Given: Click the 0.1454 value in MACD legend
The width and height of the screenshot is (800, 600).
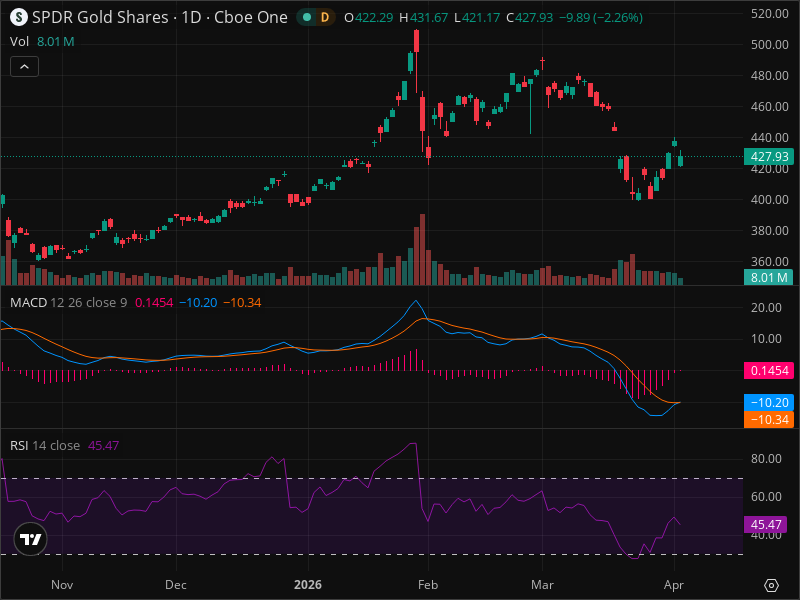Looking at the screenshot, I should click(154, 303).
